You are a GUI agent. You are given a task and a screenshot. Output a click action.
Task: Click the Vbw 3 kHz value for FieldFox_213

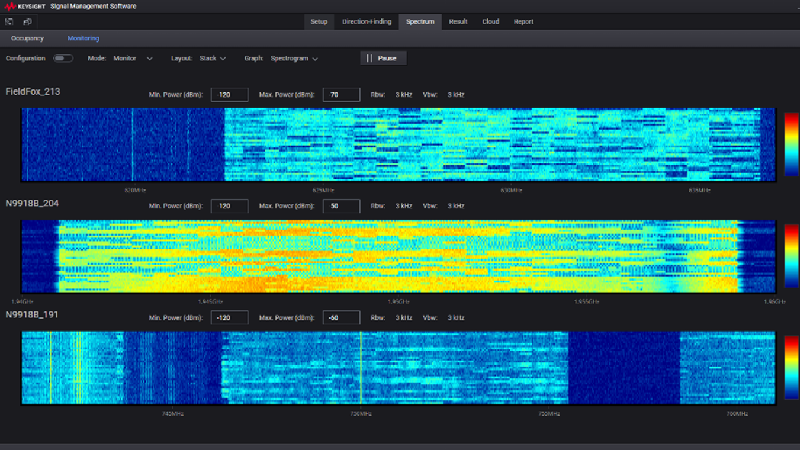click(456, 94)
